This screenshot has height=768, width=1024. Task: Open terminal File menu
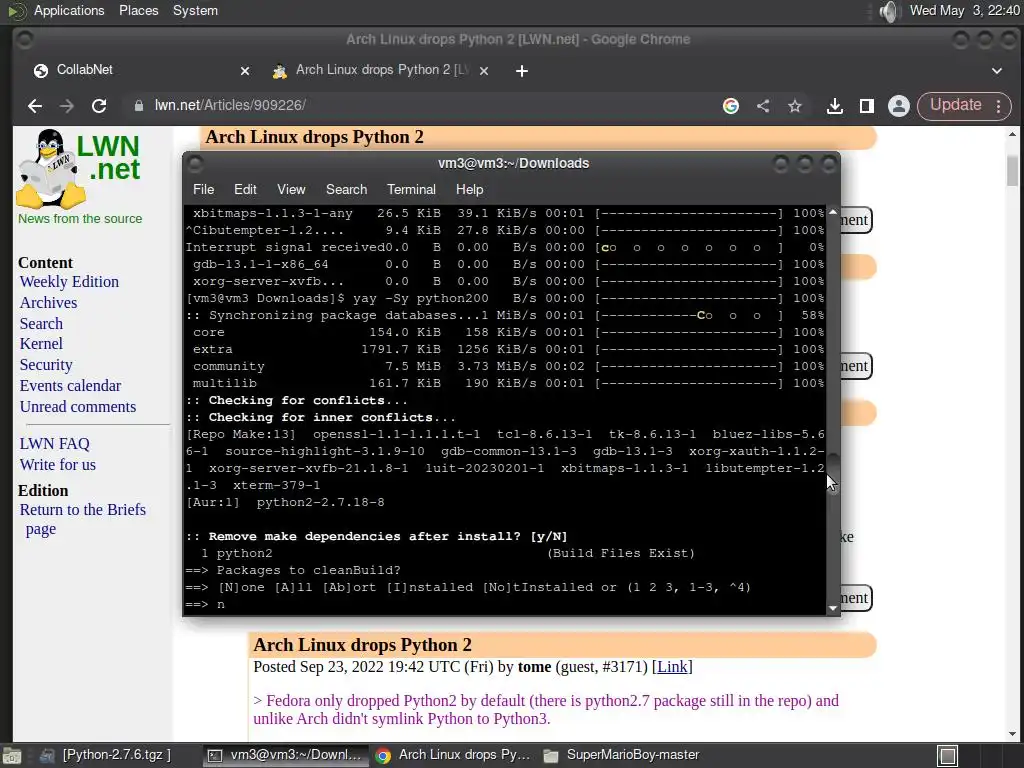(x=203, y=189)
